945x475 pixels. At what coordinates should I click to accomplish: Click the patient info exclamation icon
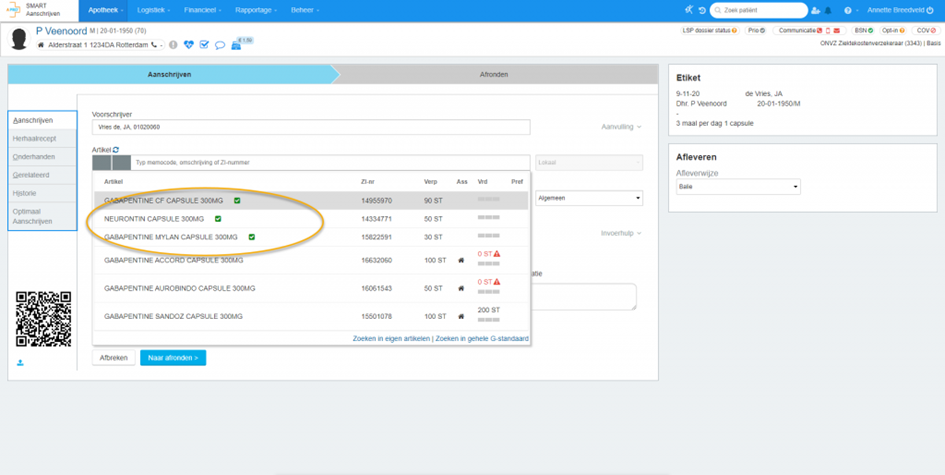[x=173, y=45]
